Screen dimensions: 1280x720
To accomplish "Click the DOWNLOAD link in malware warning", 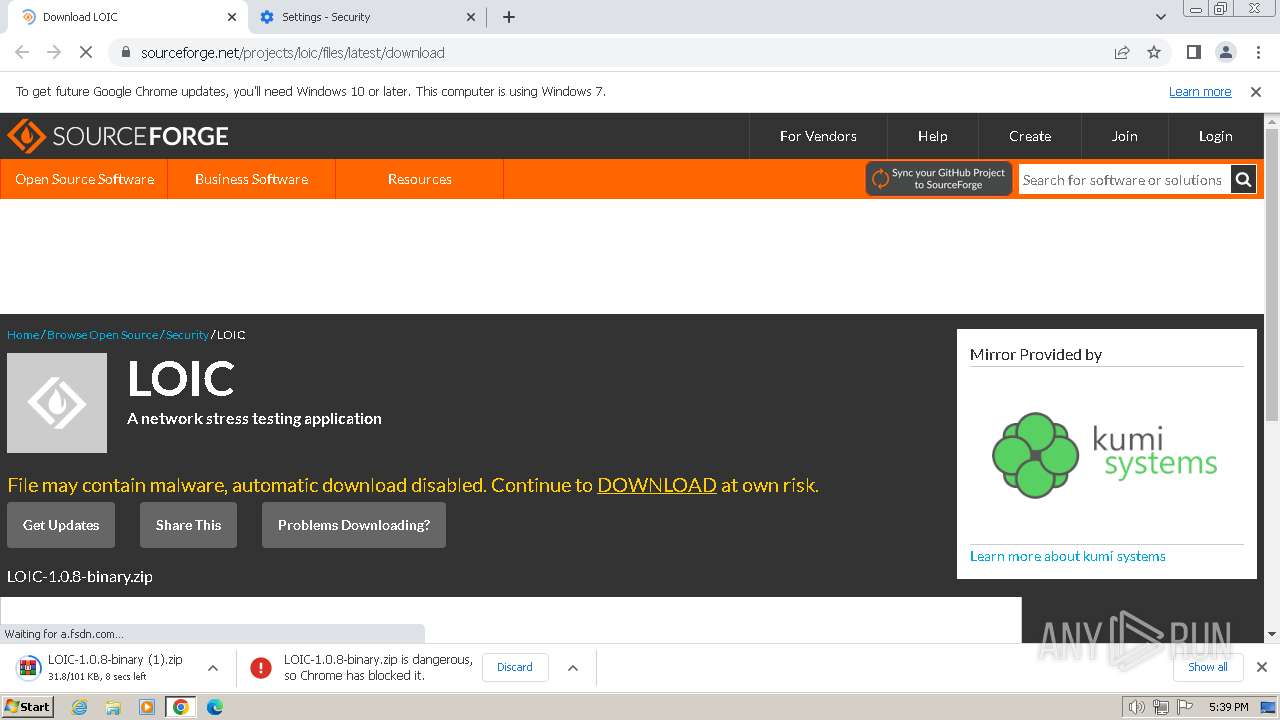I will (x=657, y=485).
